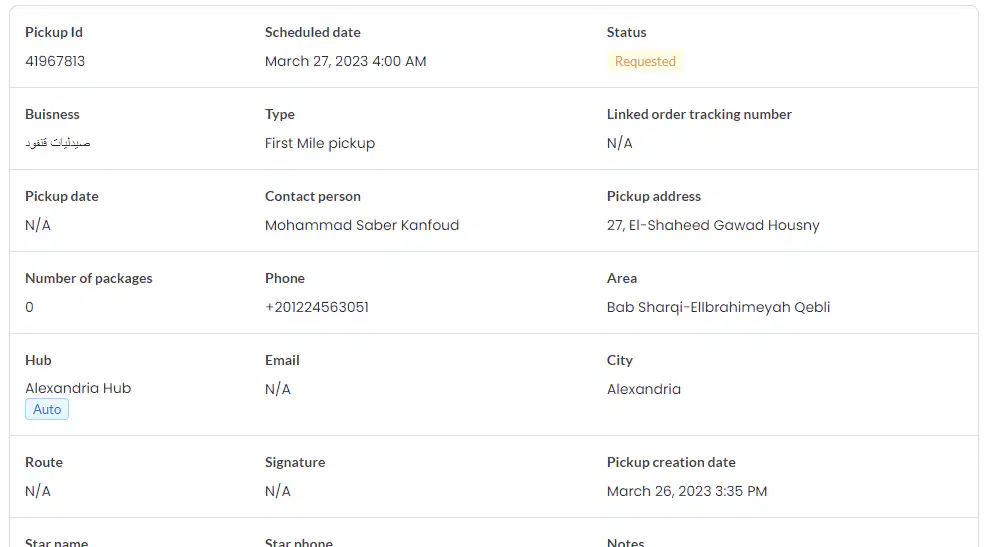Select the Pickup Id value 41967813
This screenshot has width=993, height=547.
tap(55, 61)
